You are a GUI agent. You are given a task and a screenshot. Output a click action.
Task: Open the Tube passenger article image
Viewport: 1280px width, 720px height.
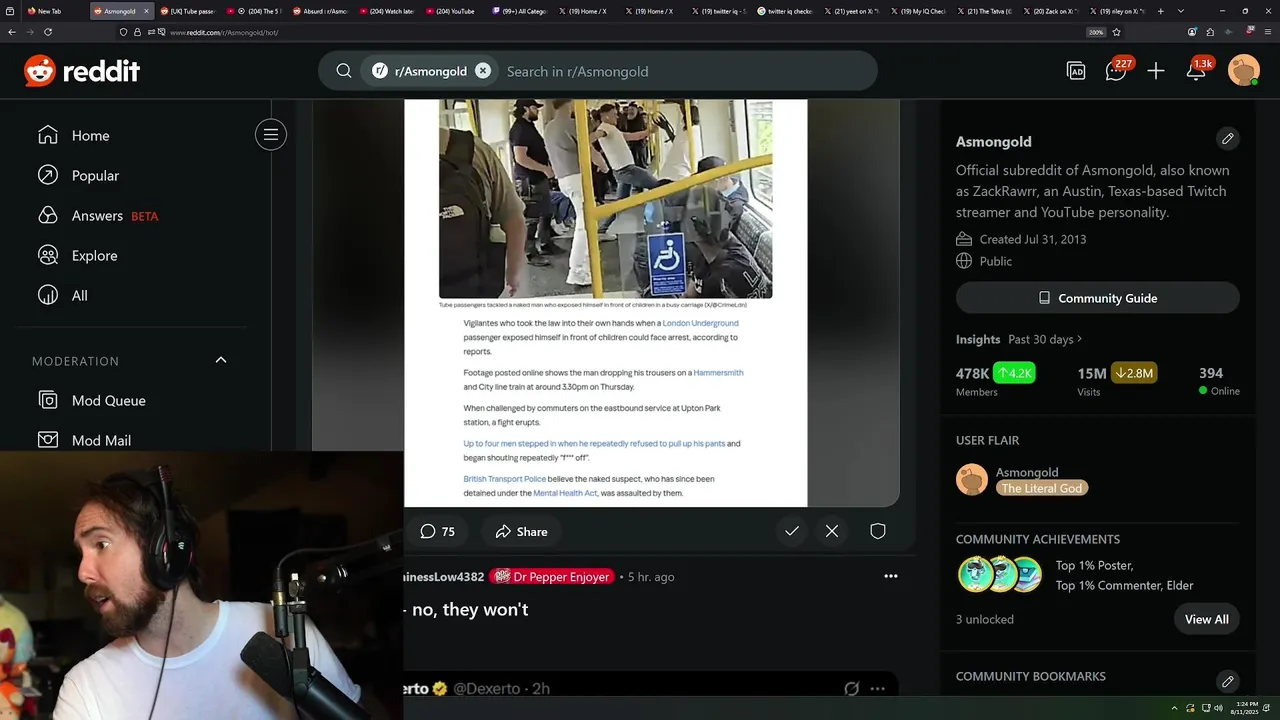tap(605, 198)
